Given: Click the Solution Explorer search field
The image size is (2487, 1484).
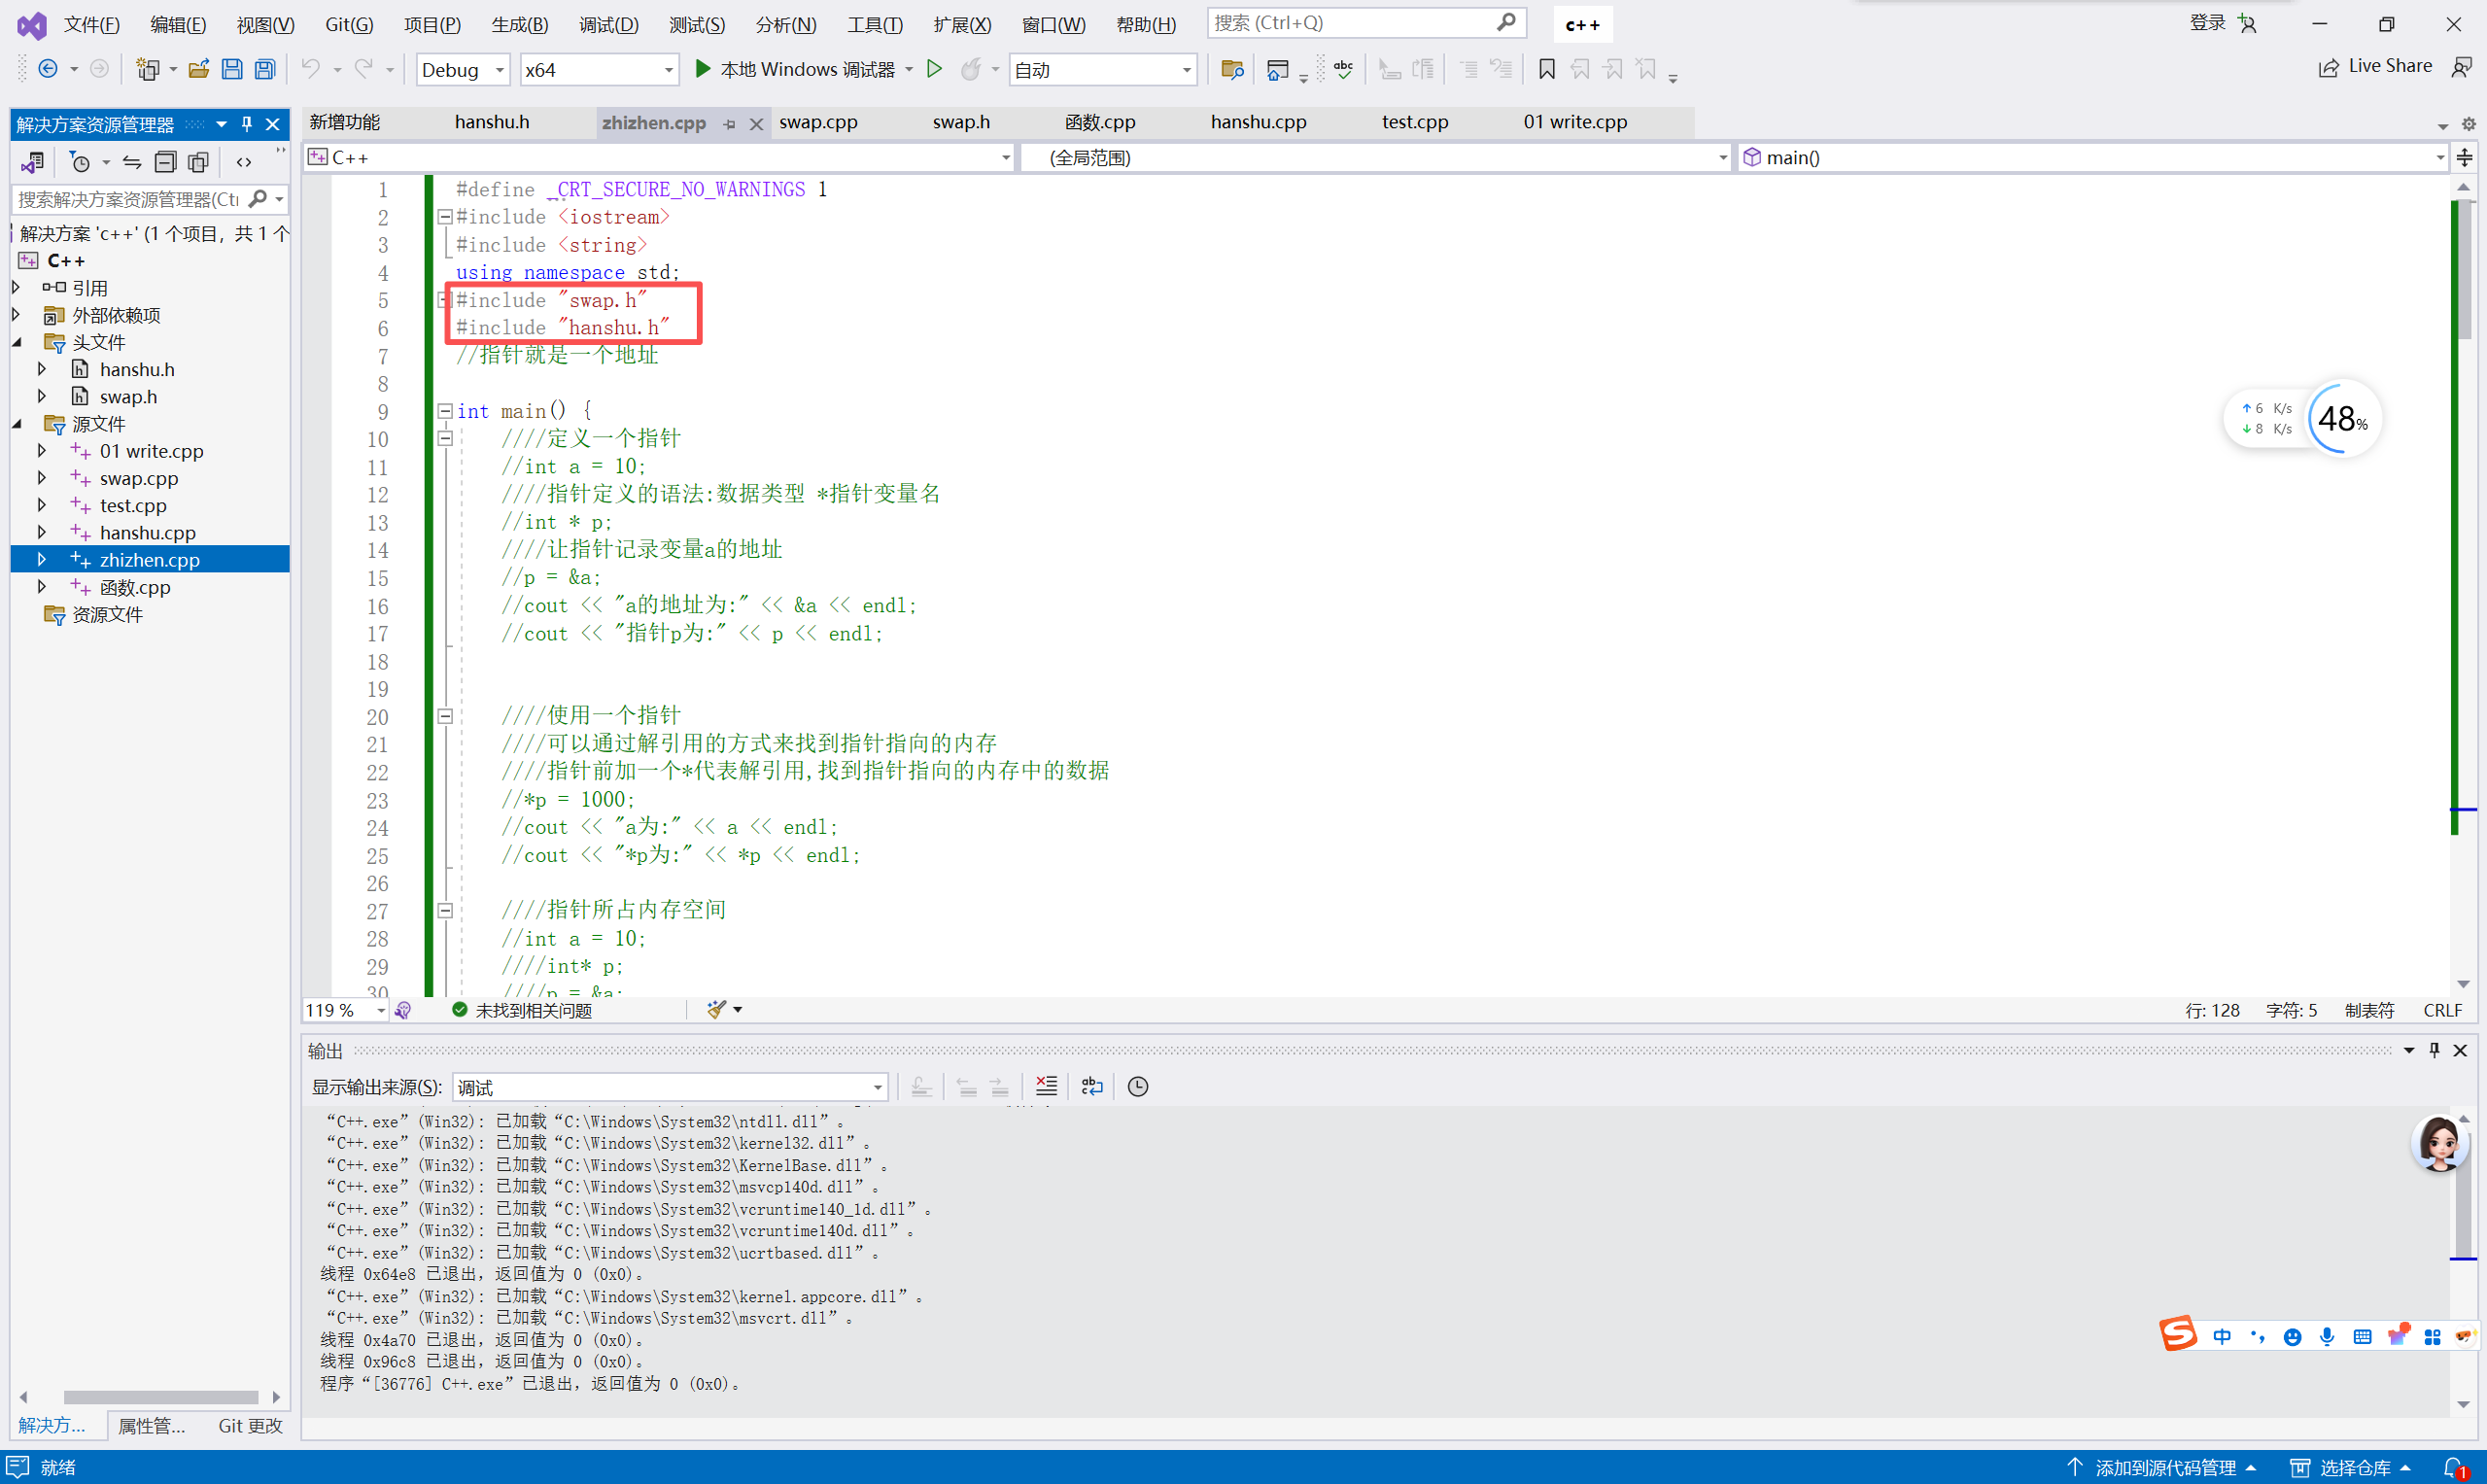Looking at the screenshot, I should (x=128, y=199).
